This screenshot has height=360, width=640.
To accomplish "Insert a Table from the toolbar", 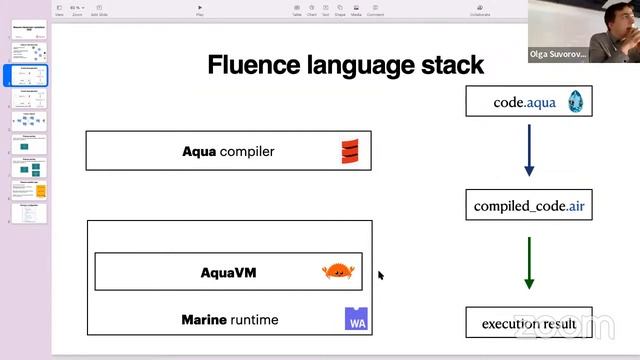I will click(297, 10).
